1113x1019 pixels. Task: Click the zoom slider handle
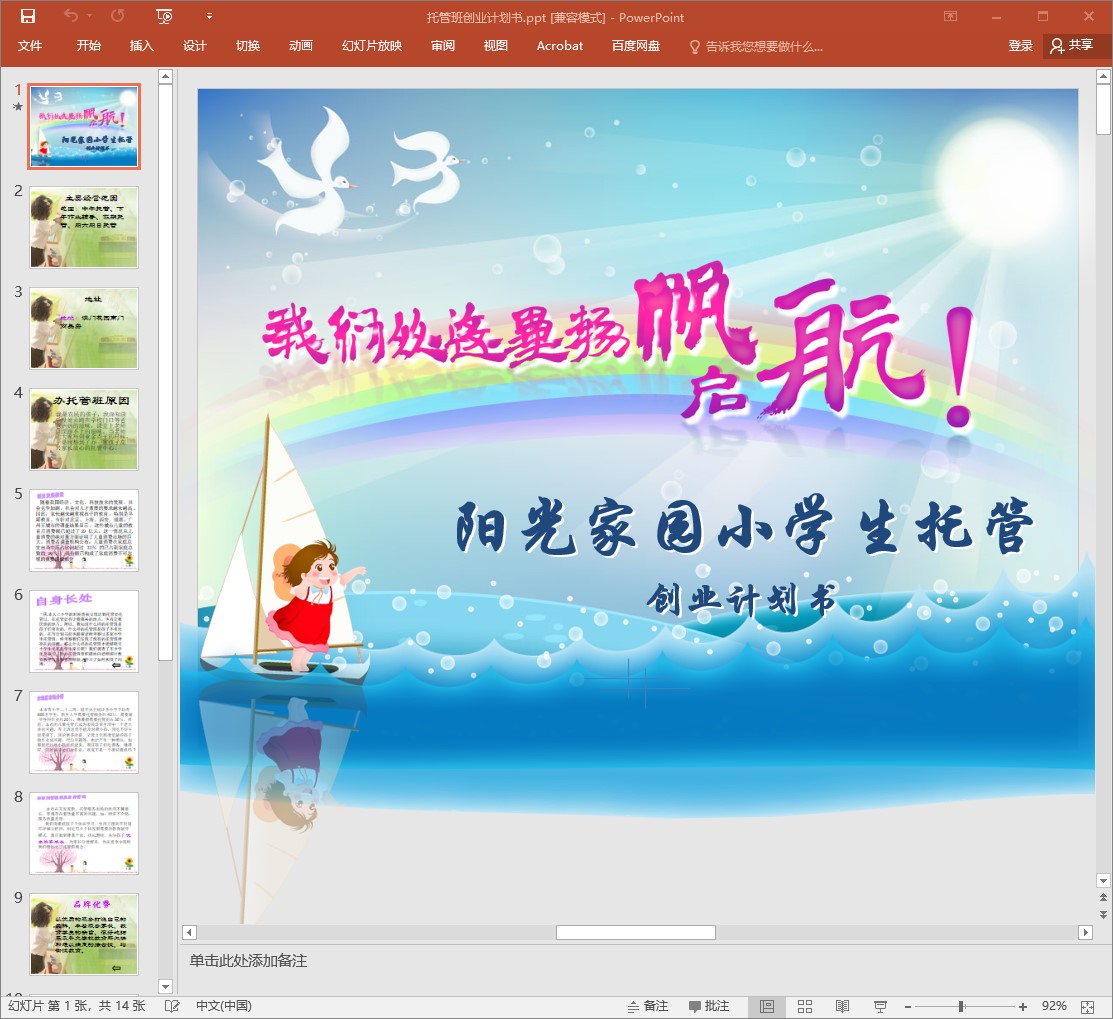pos(961,1006)
